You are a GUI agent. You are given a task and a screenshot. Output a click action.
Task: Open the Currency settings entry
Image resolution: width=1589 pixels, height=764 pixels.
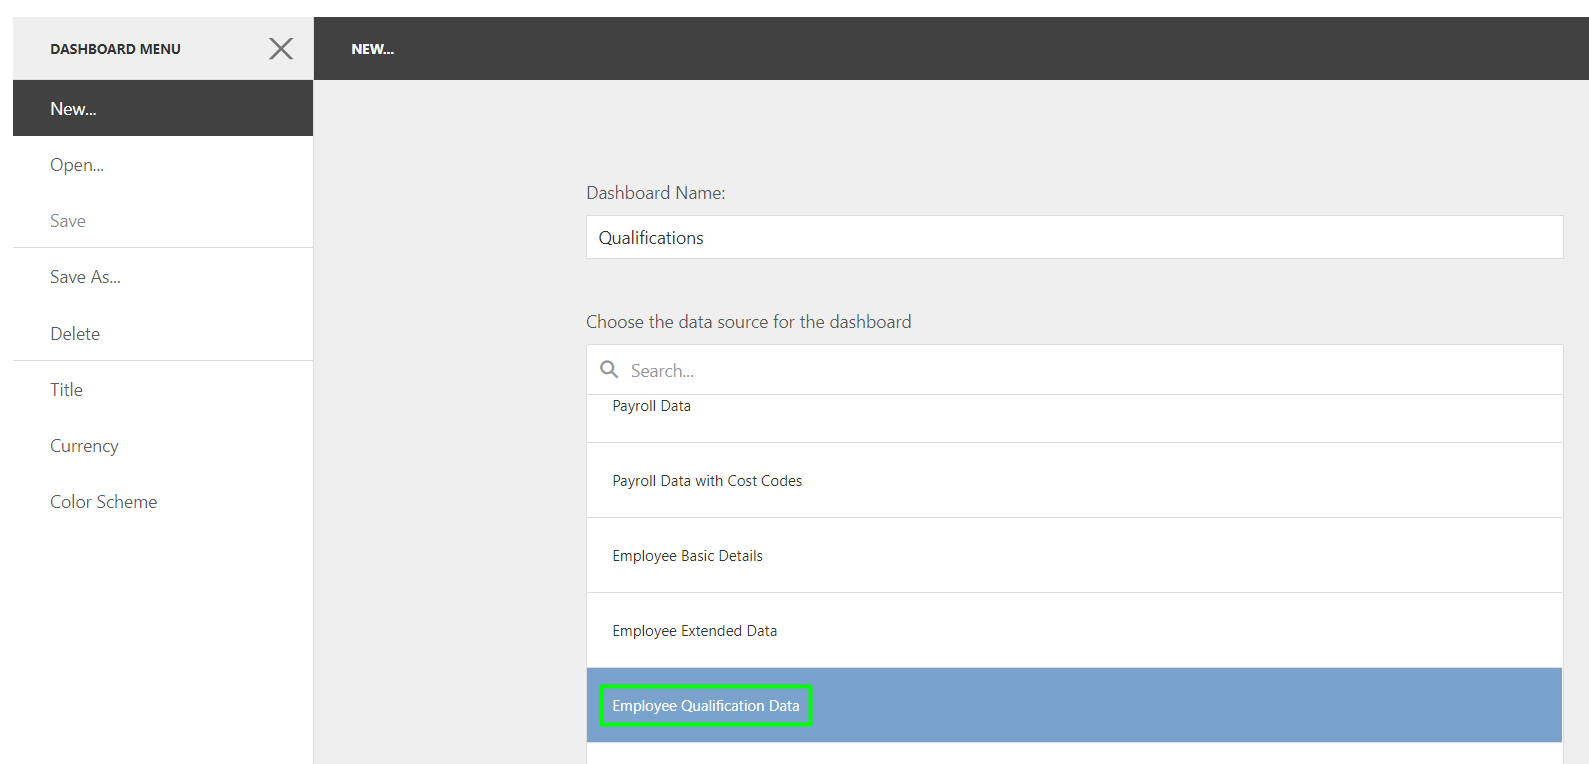click(163, 445)
